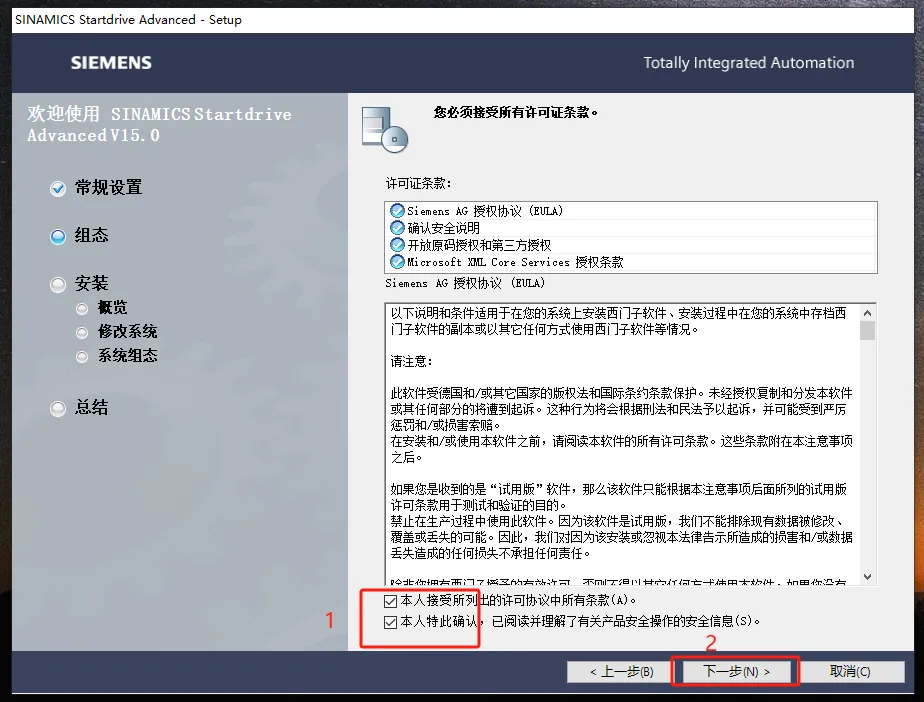Select the 确认安全说明 license entry
Screen dimensions: 924x702
[631, 228]
